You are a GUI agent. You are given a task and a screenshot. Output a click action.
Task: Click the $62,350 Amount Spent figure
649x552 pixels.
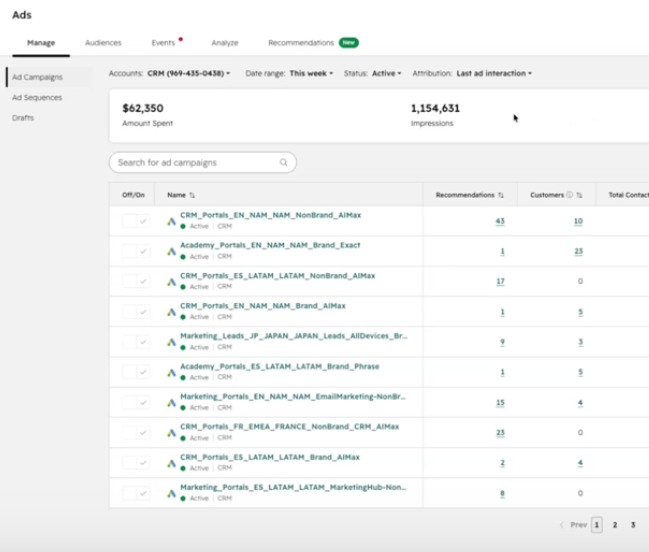[143, 108]
